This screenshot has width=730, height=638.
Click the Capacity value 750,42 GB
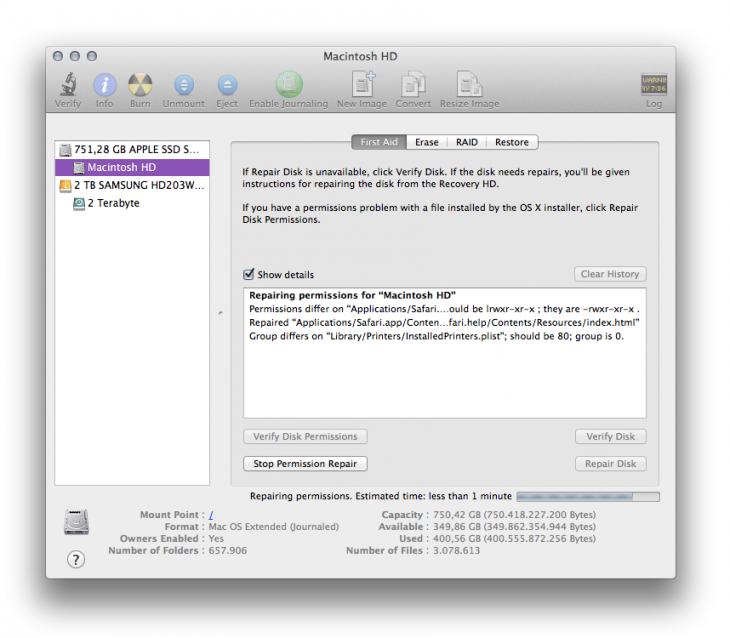tap(514, 515)
